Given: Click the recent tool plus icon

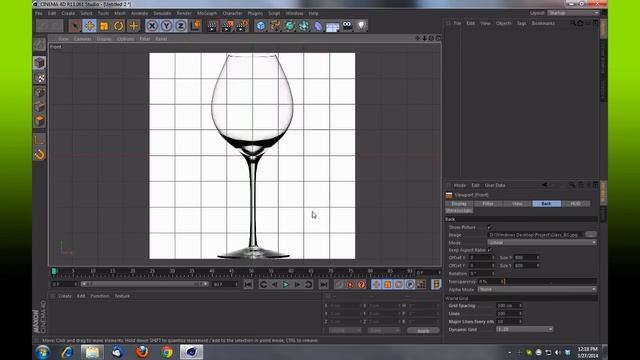Looking at the screenshot, I should click(x=133, y=26).
